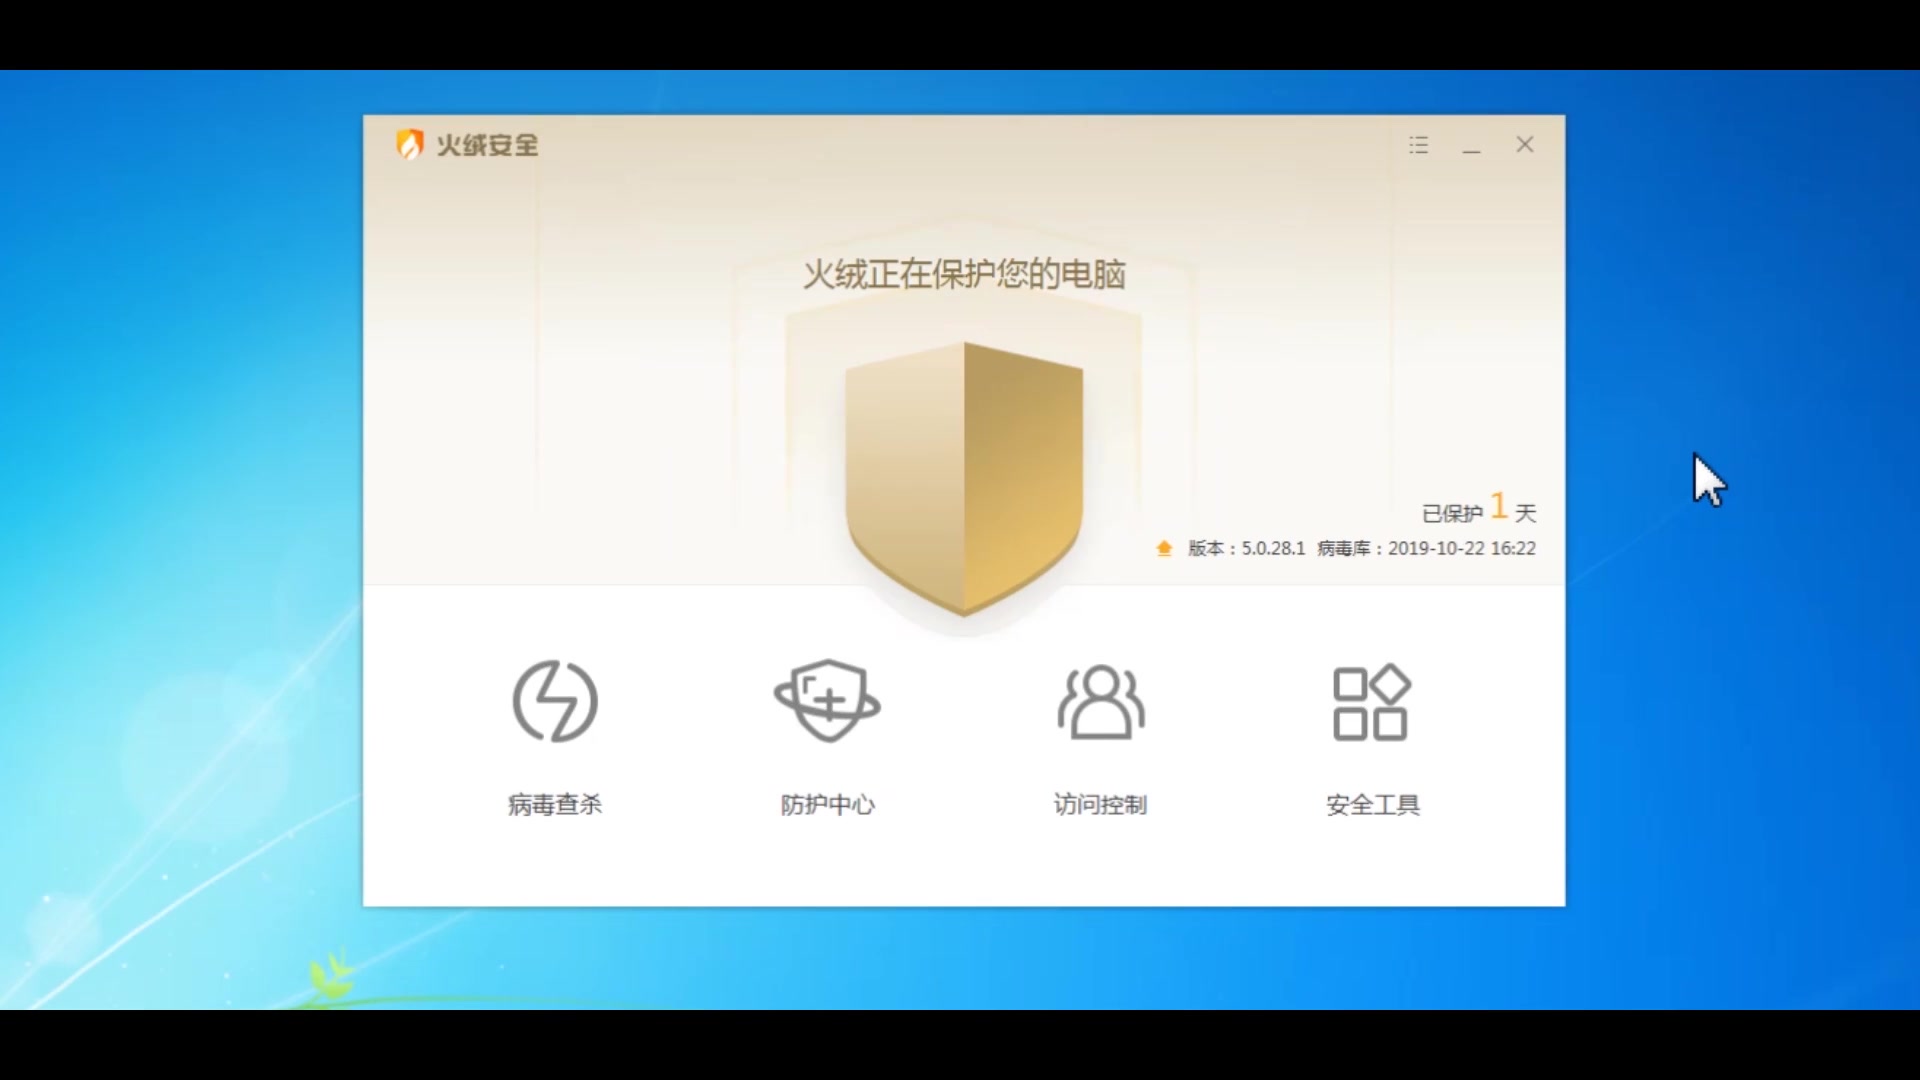Image resolution: width=1920 pixels, height=1080 pixels.
Task: Open the 病毒查杀 lightning scan icon
Action: tap(555, 701)
